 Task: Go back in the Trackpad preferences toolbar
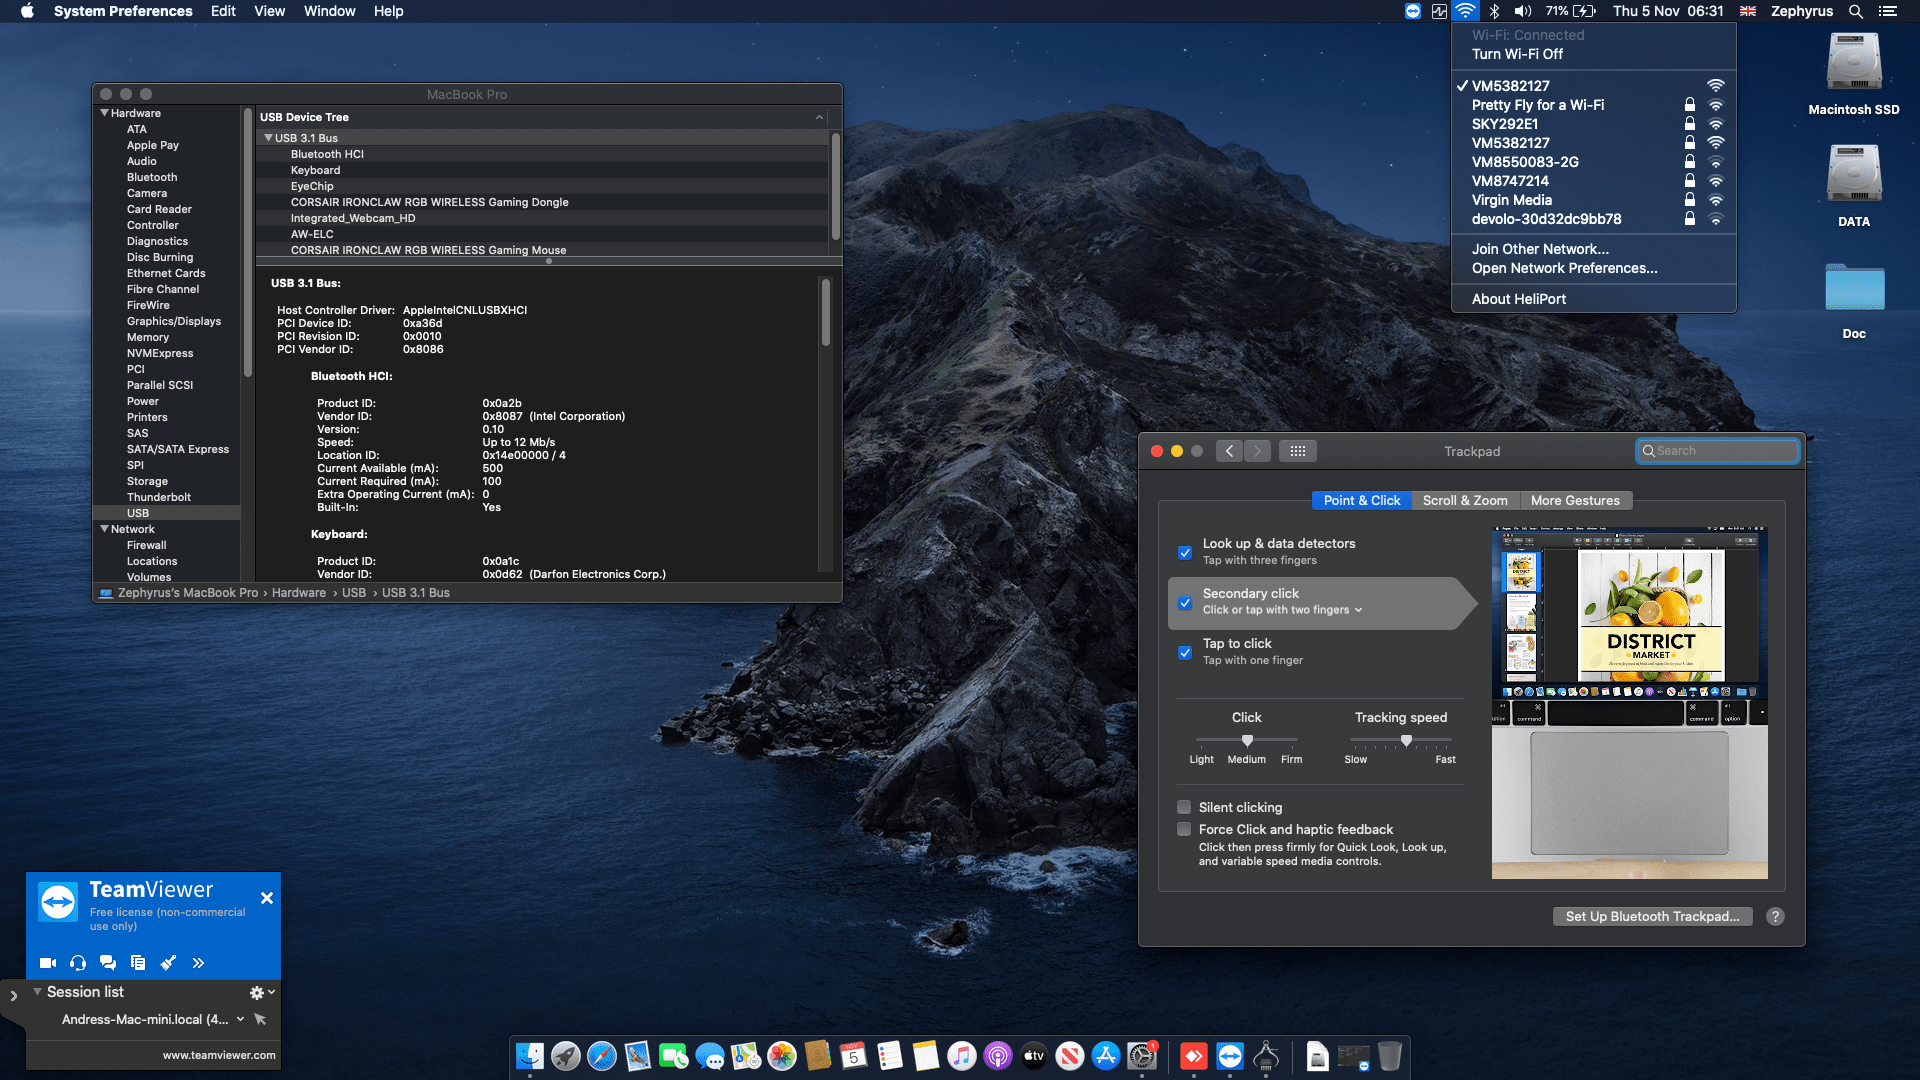(1230, 451)
